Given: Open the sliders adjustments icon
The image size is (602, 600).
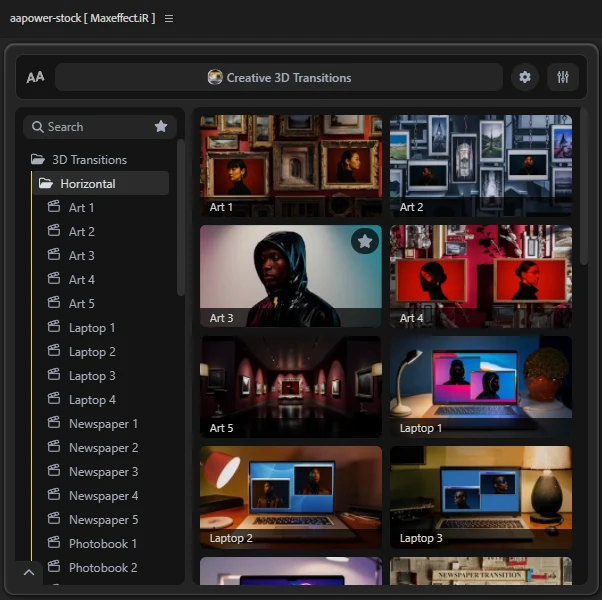Looking at the screenshot, I should (563, 77).
